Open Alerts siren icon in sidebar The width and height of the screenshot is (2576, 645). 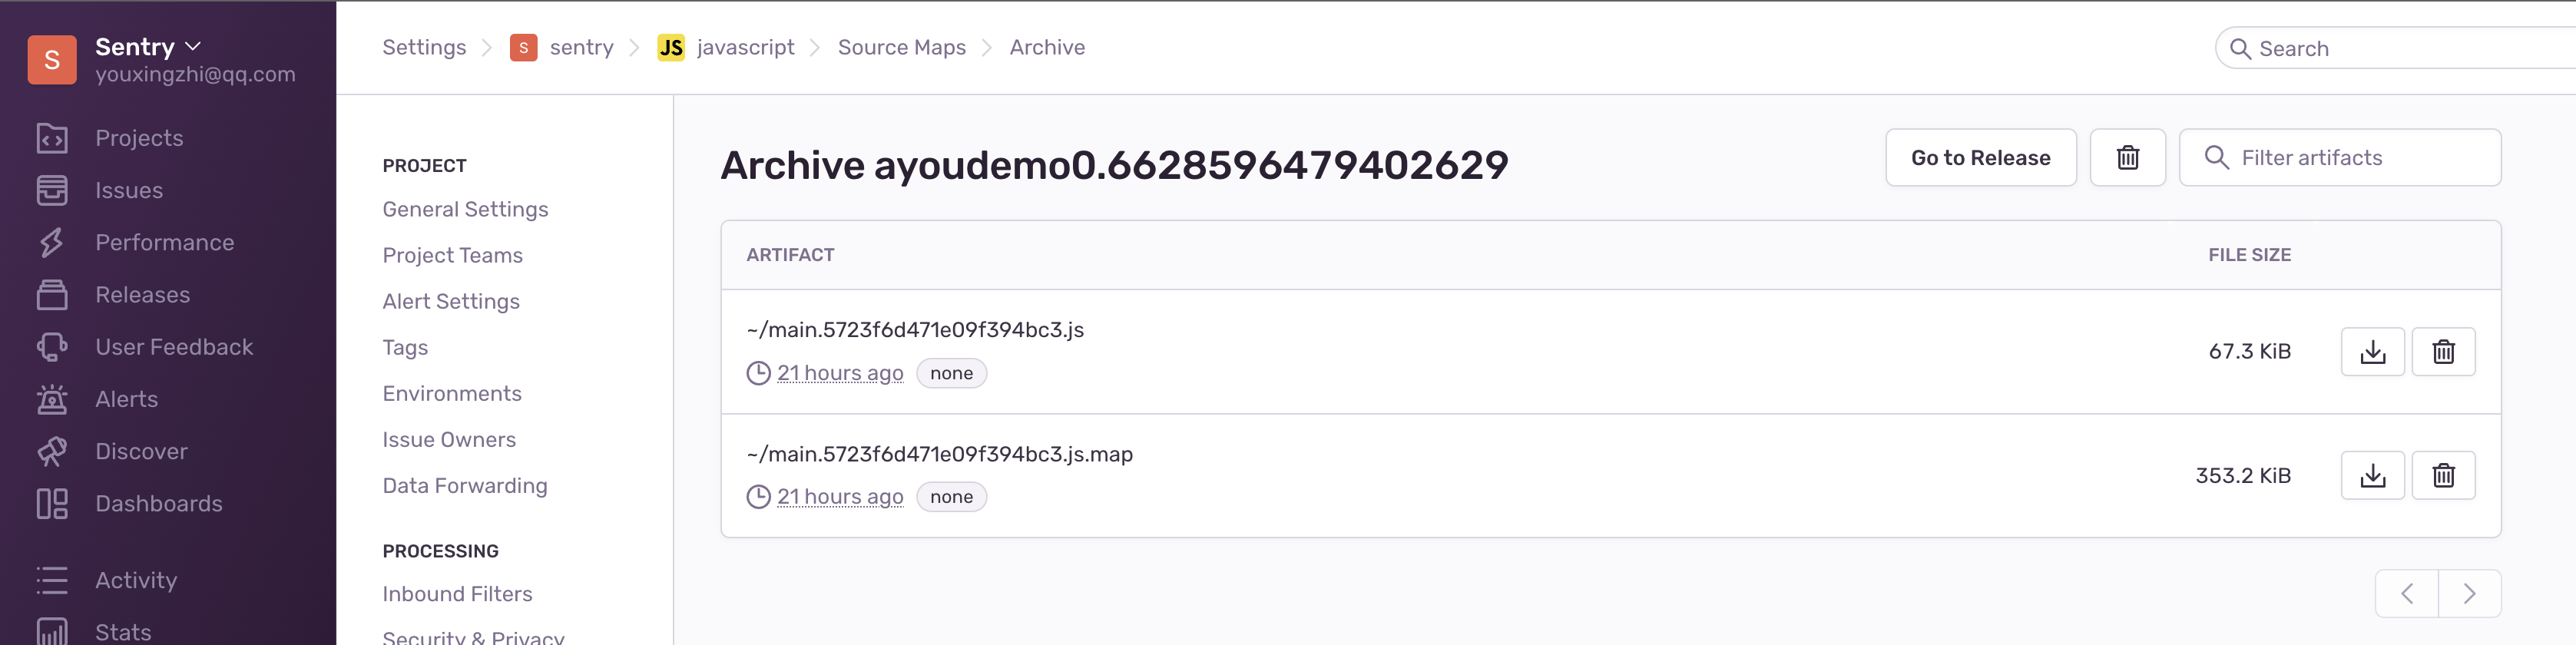point(52,399)
